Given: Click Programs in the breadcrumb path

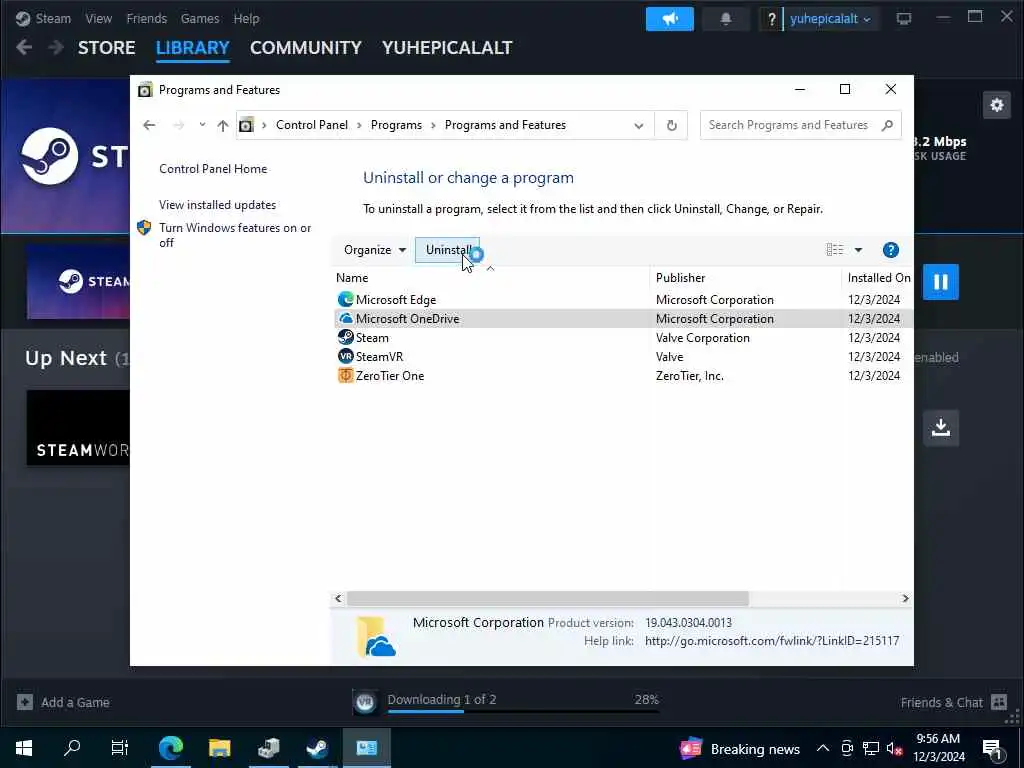Looking at the screenshot, I should point(396,125).
